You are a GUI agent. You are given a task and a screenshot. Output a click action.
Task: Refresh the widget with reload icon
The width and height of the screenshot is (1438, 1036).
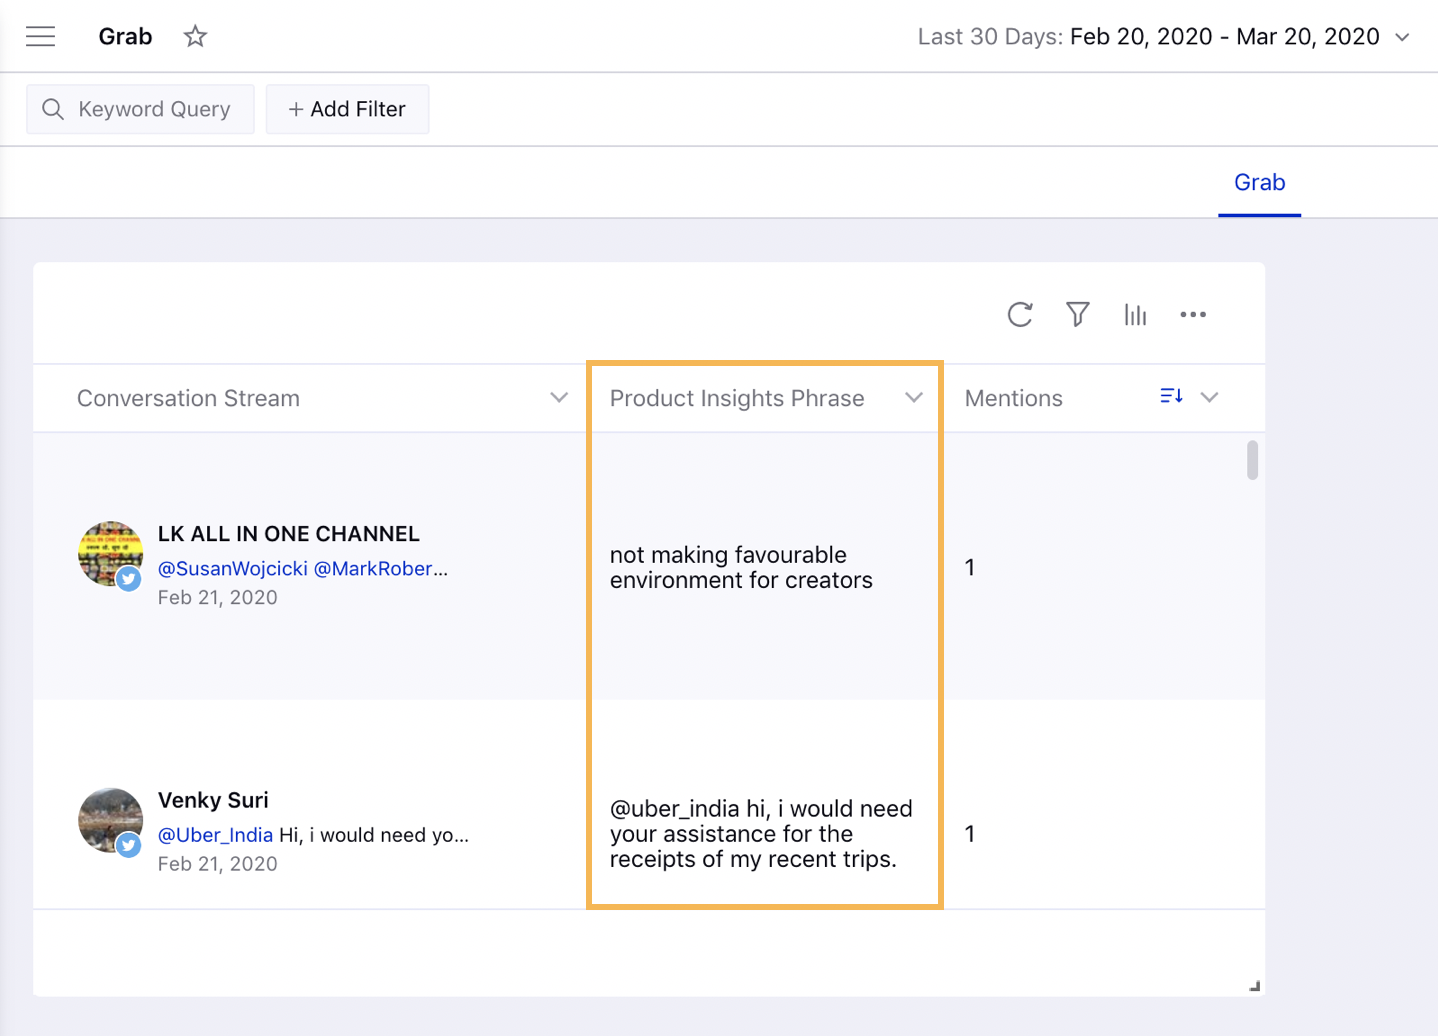(x=1020, y=315)
